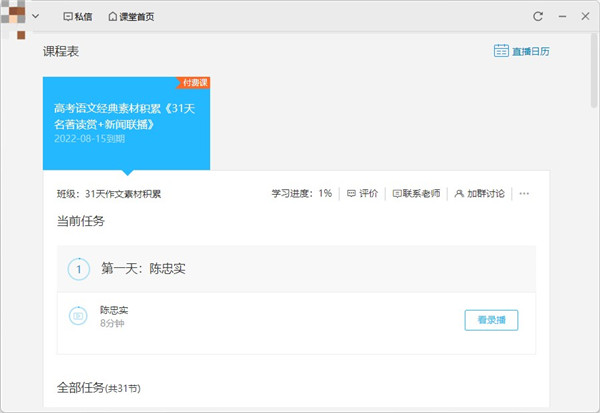
Task: Click 联系老师 contact teacher
Action: click(416, 193)
